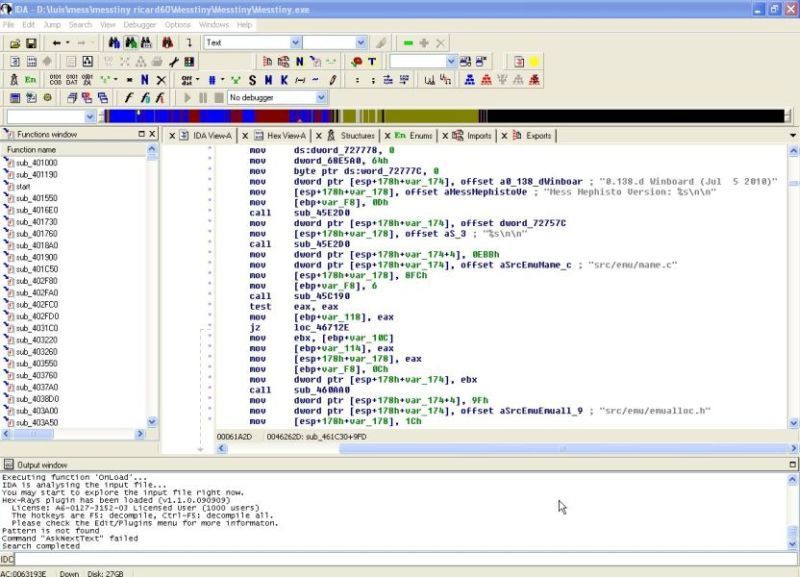Viewport: 800px width, 577px height.
Task: Click the sub_460AA0 call operand
Action: point(322,390)
